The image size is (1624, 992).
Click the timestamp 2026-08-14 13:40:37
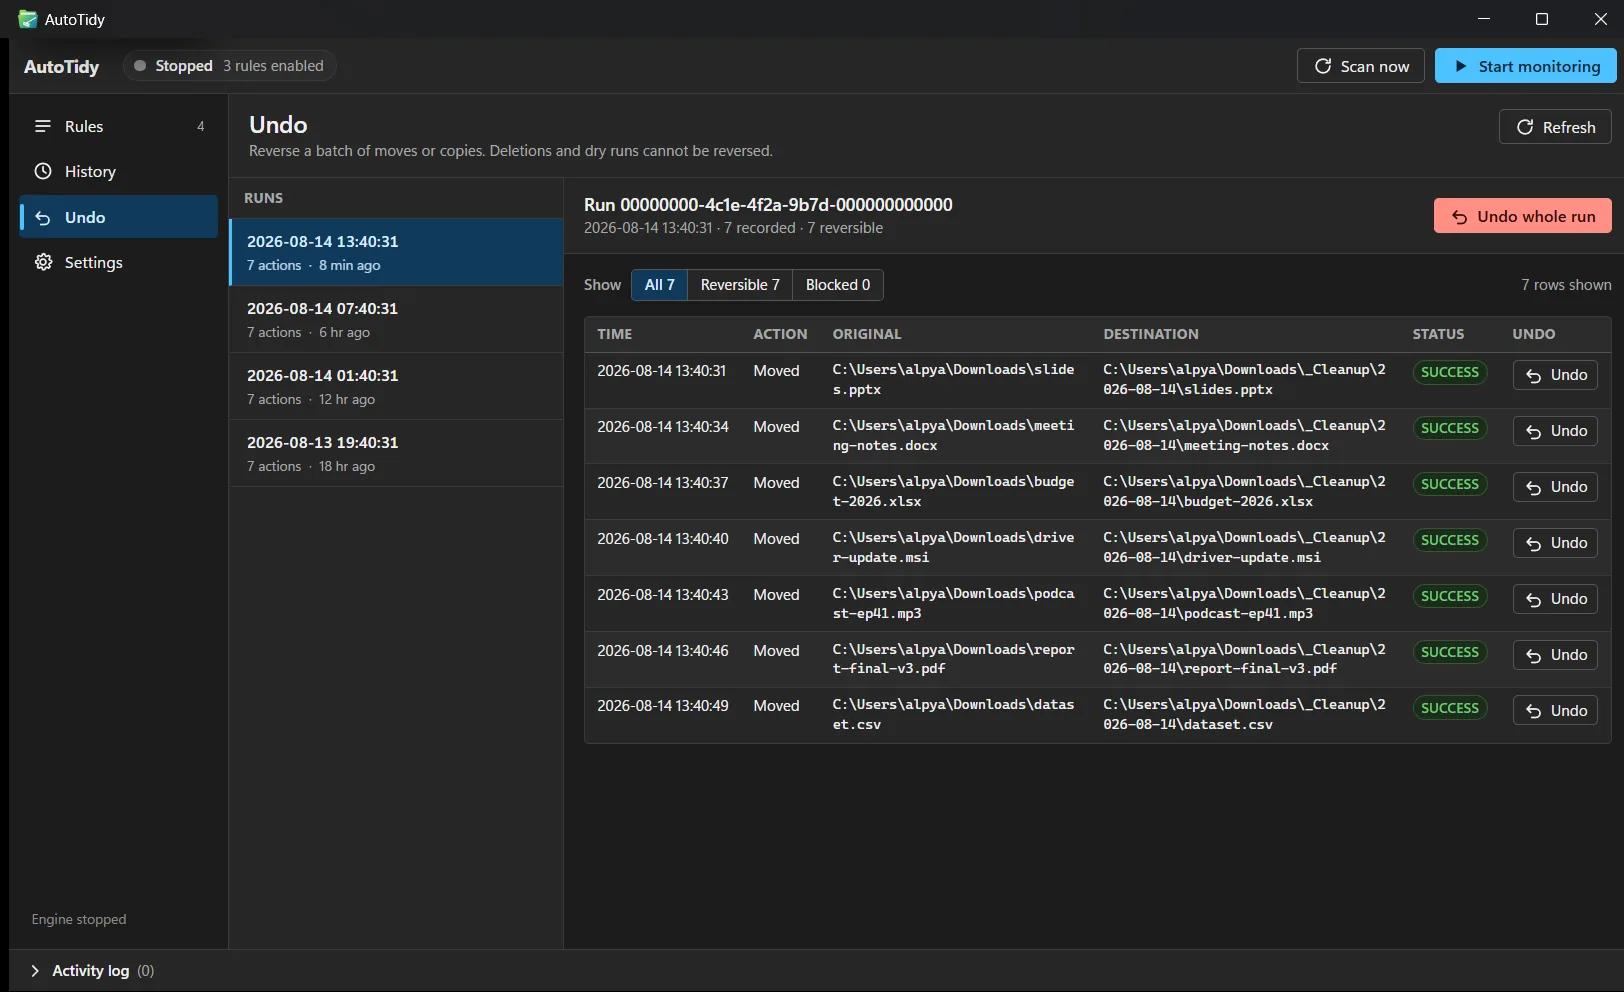click(x=663, y=483)
